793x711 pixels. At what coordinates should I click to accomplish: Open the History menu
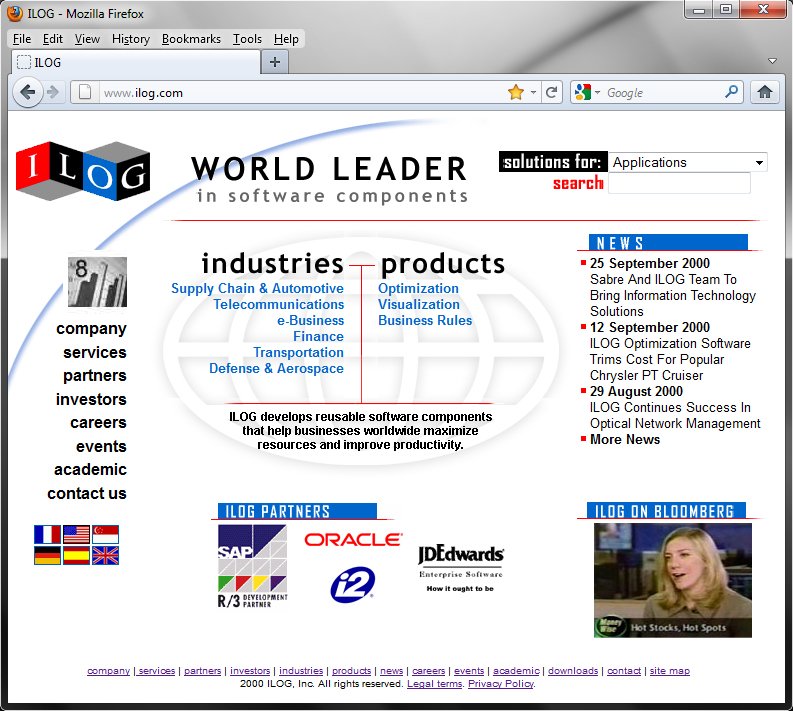(x=131, y=39)
